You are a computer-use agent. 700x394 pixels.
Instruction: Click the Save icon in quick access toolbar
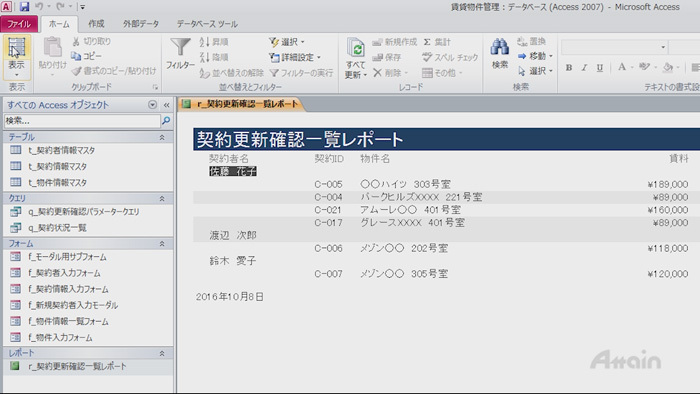[24, 7]
